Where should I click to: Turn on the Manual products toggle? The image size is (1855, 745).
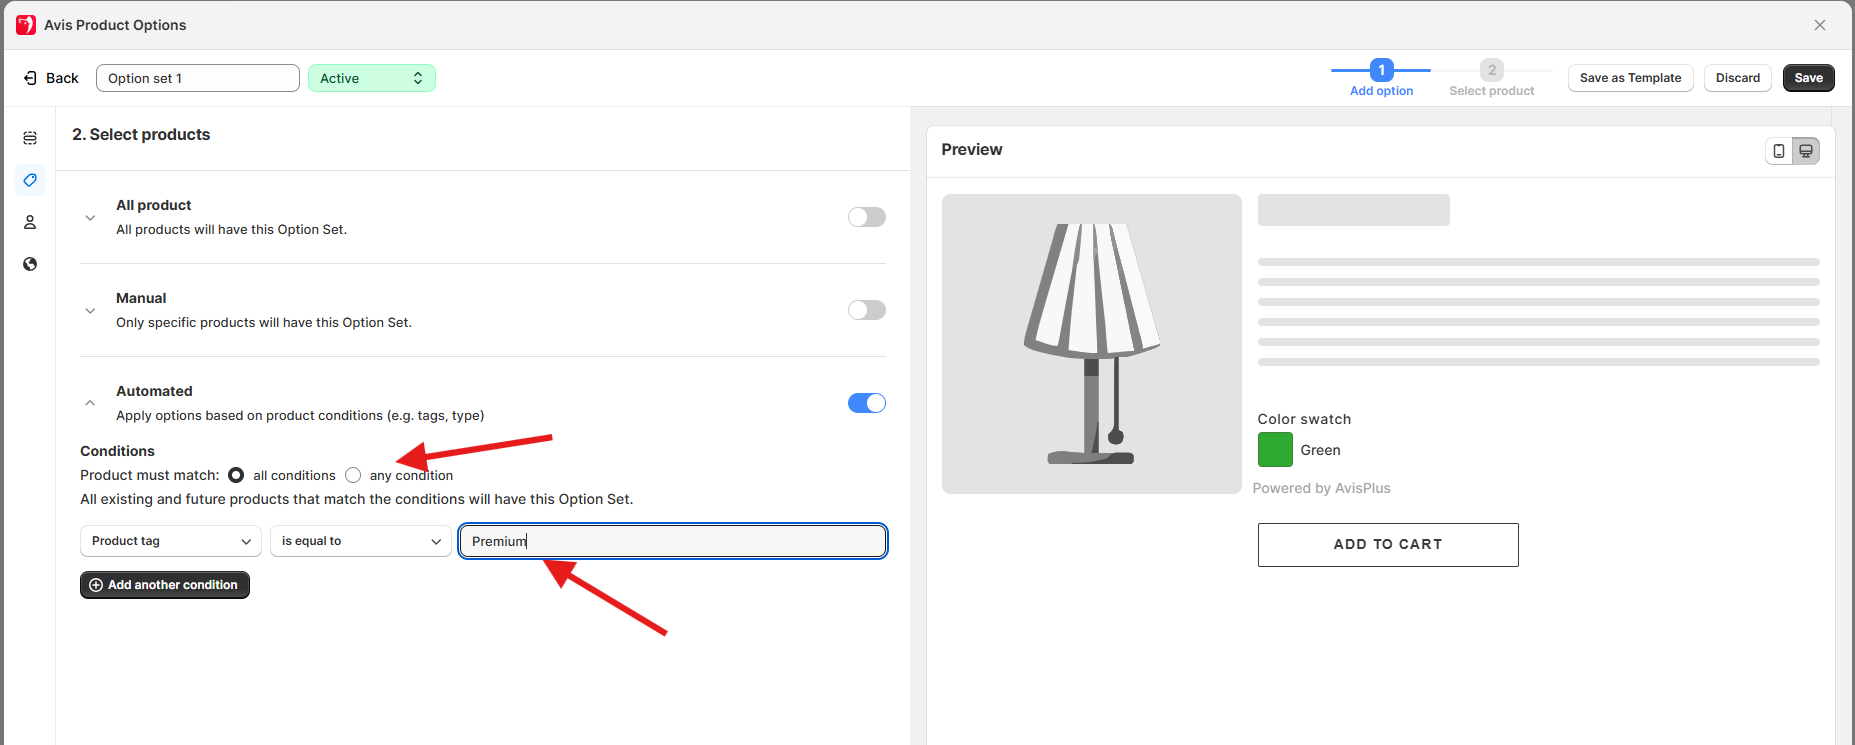click(866, 310)
